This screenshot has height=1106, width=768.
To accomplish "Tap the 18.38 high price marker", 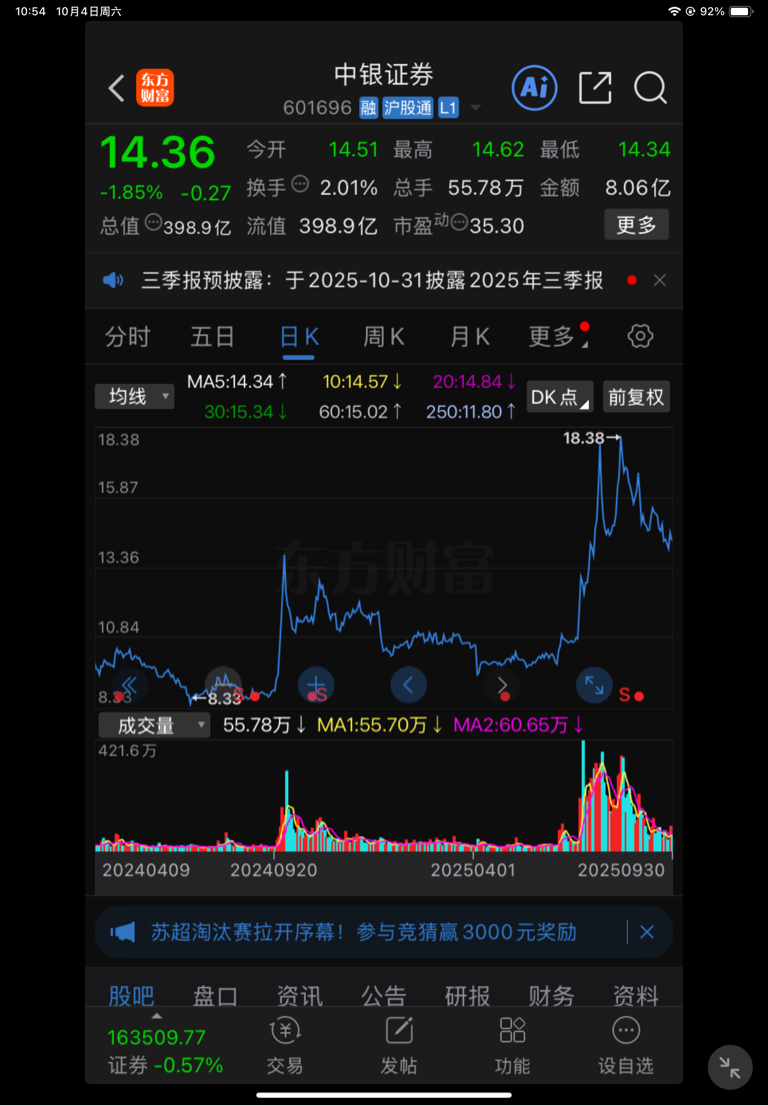I will [591, 438].
